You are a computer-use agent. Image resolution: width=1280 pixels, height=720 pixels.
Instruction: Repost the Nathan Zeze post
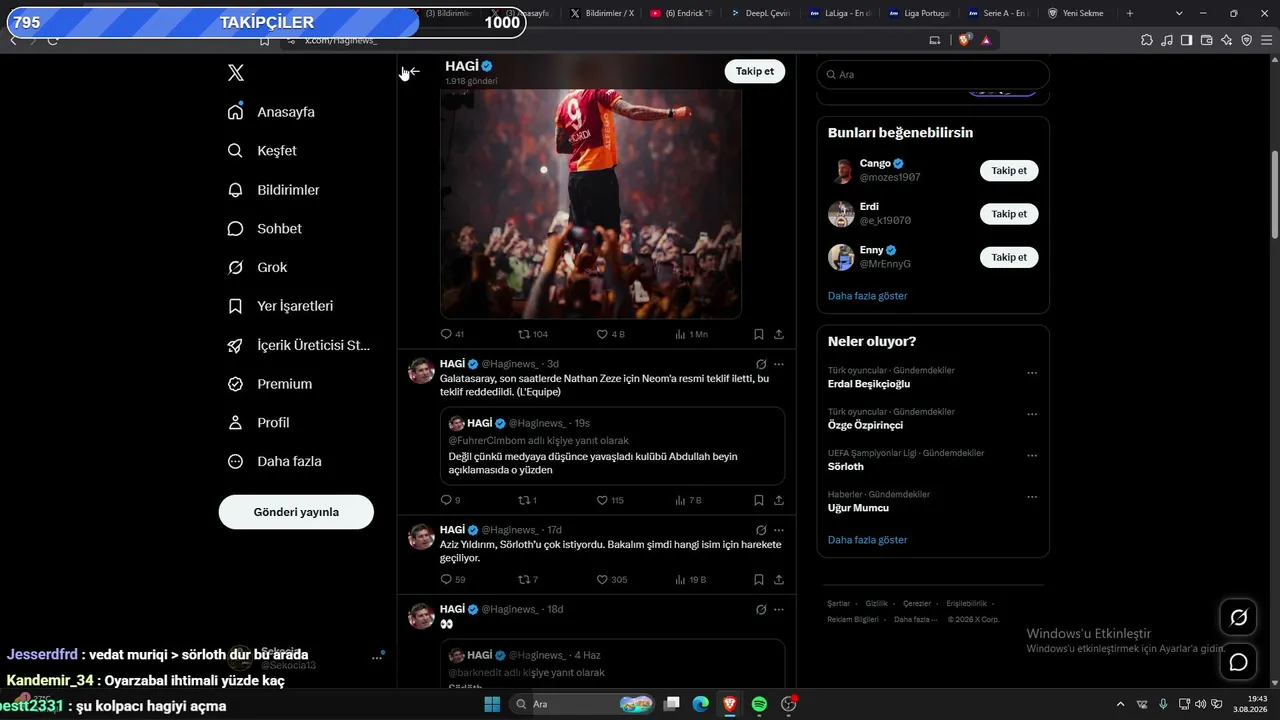(527, 500)
